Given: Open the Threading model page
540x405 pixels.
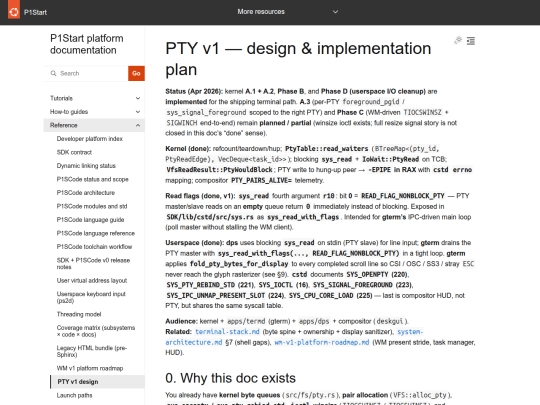Looking at the screenshot, I should (x=79, y=314).
